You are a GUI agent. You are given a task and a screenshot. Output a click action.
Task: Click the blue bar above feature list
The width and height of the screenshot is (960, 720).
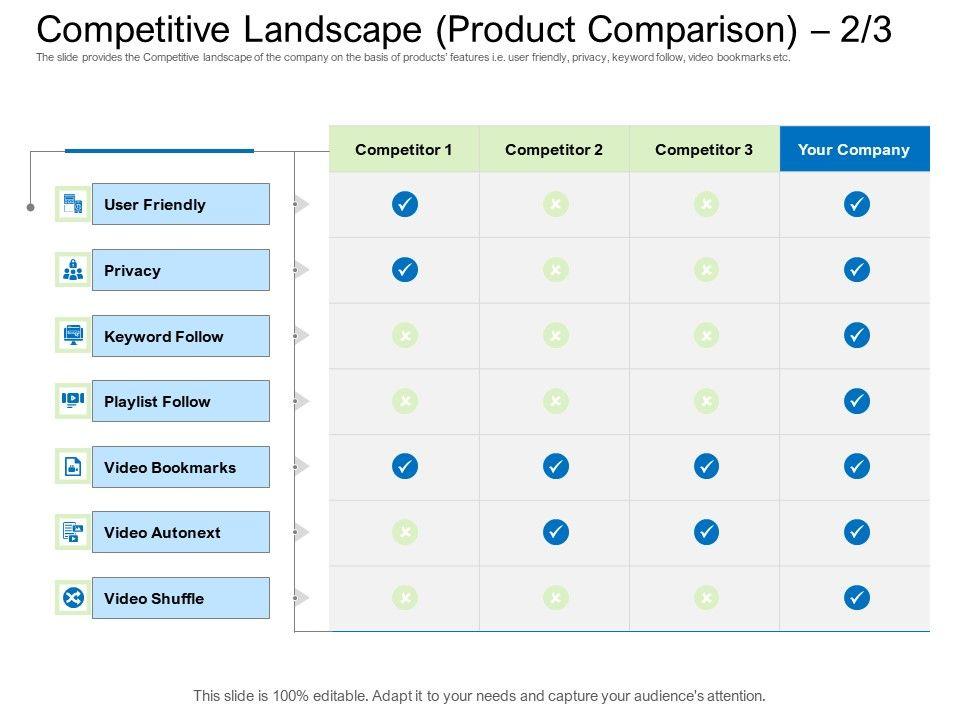(159, 151)
